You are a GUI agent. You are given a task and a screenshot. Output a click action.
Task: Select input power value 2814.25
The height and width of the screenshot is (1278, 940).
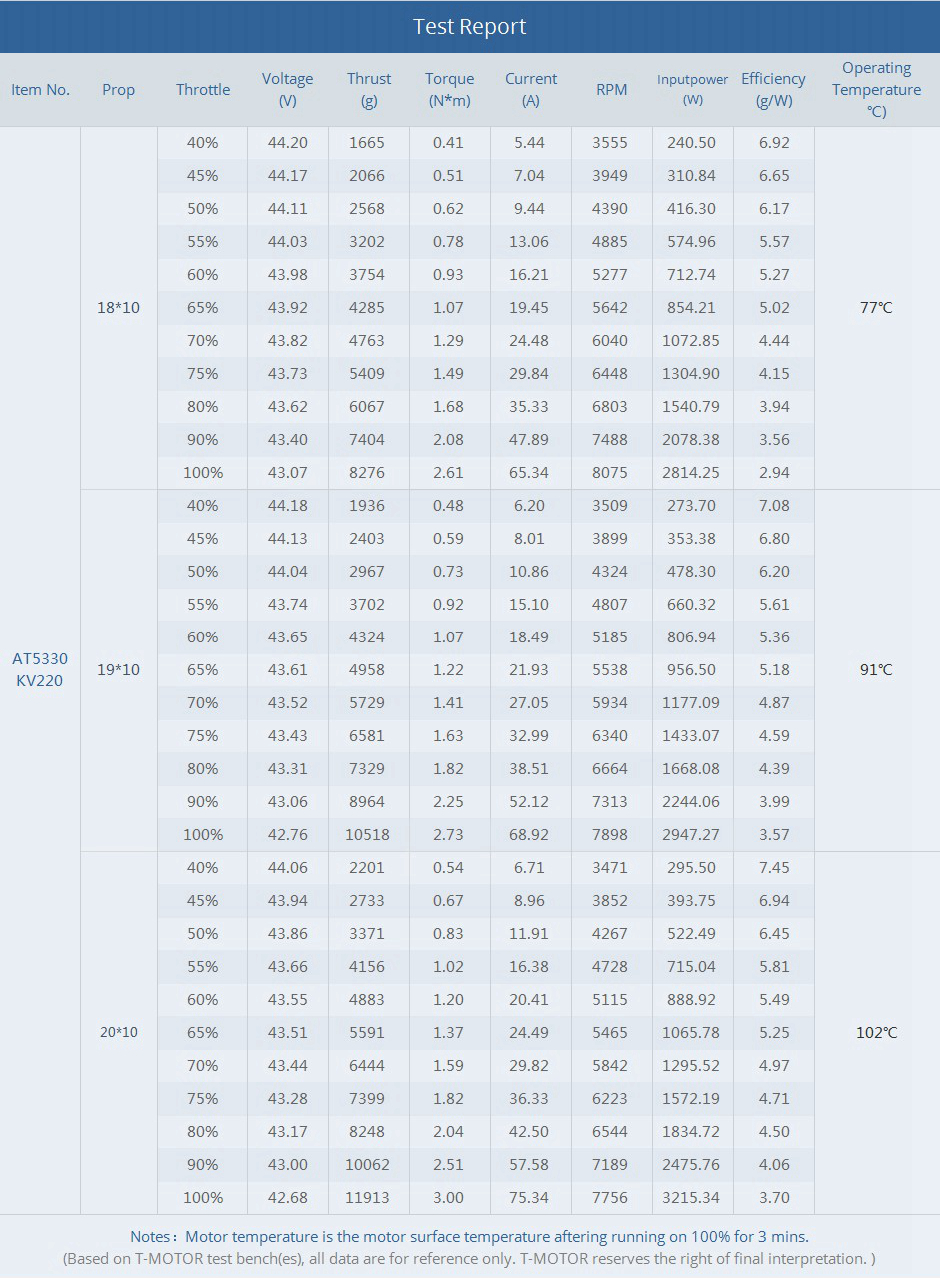[x=691, y=472]
